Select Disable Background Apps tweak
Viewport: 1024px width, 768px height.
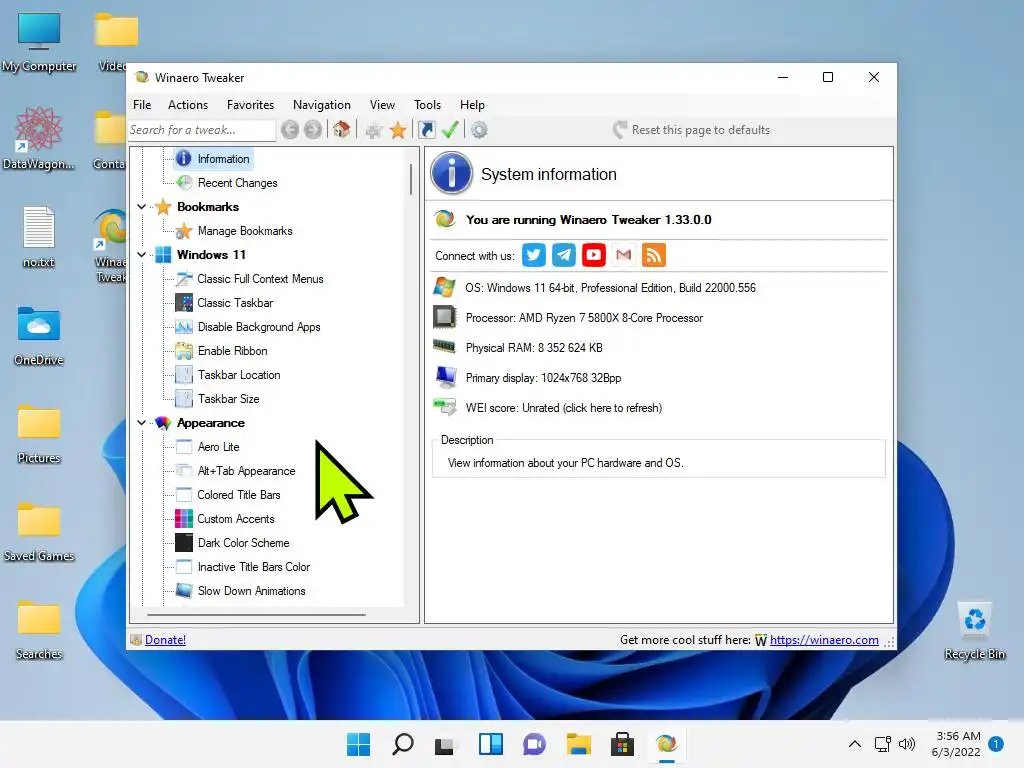click(x=259, y=327)
